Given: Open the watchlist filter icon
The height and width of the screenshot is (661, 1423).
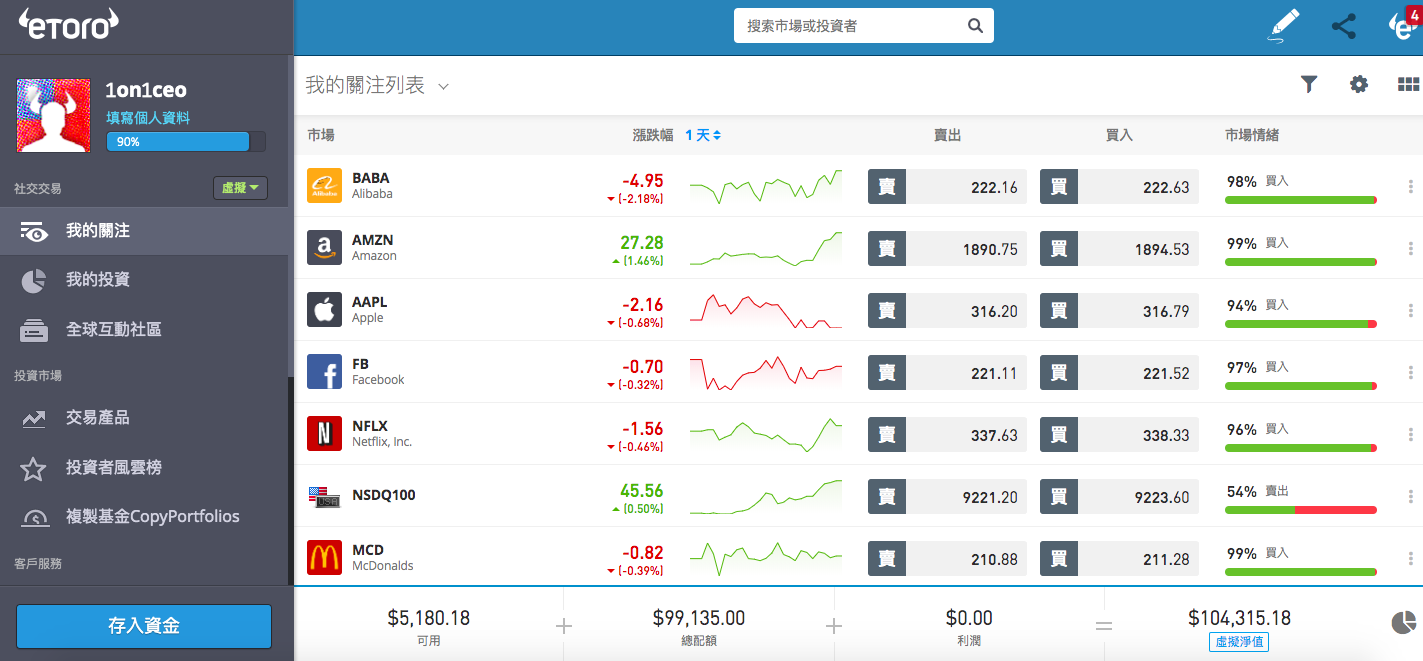Looking at the screenshot, I should pyautogui.click(x=1309, y=84).
